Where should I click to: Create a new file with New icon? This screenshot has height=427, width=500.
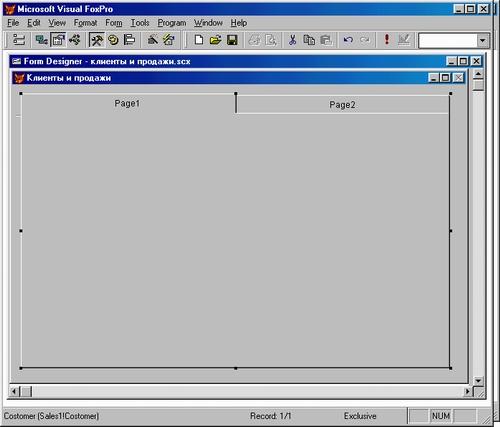coord(199,40)
